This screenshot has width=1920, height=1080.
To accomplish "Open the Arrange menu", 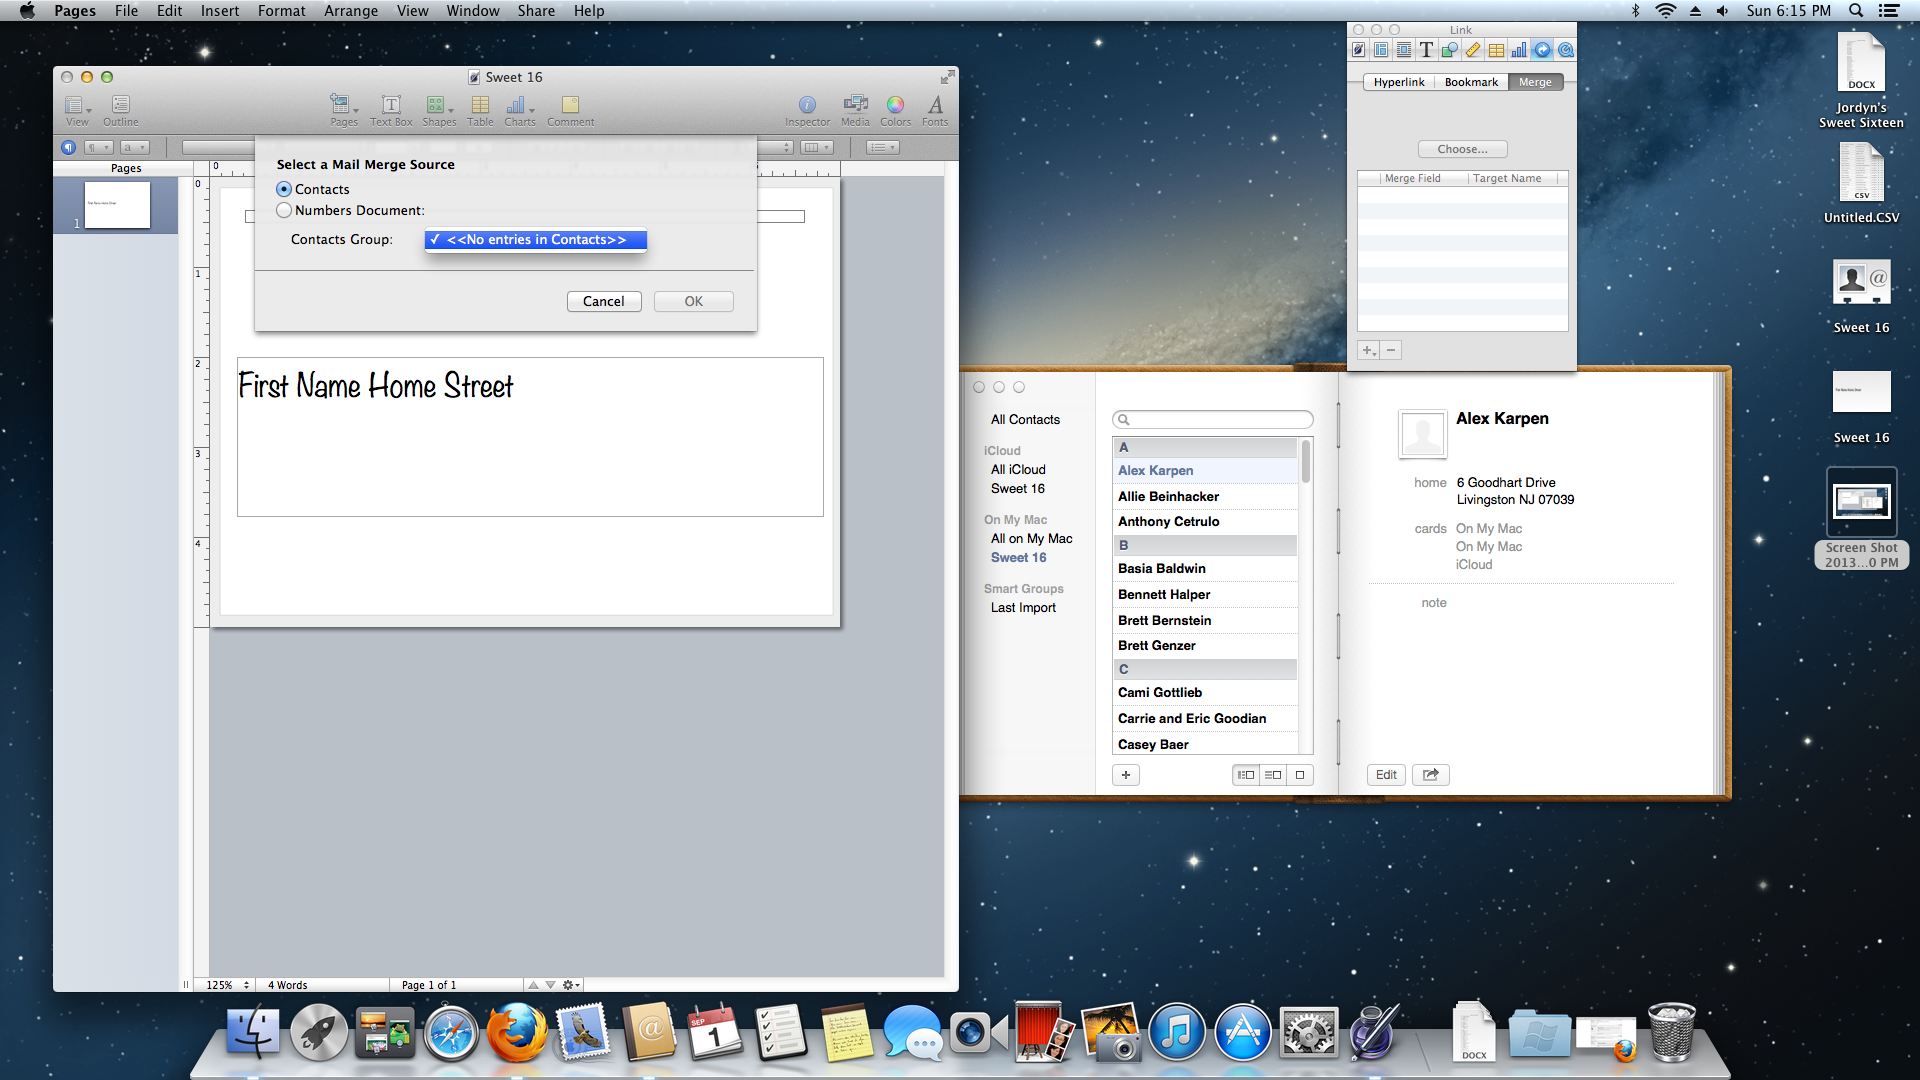I will pos(351,11).
